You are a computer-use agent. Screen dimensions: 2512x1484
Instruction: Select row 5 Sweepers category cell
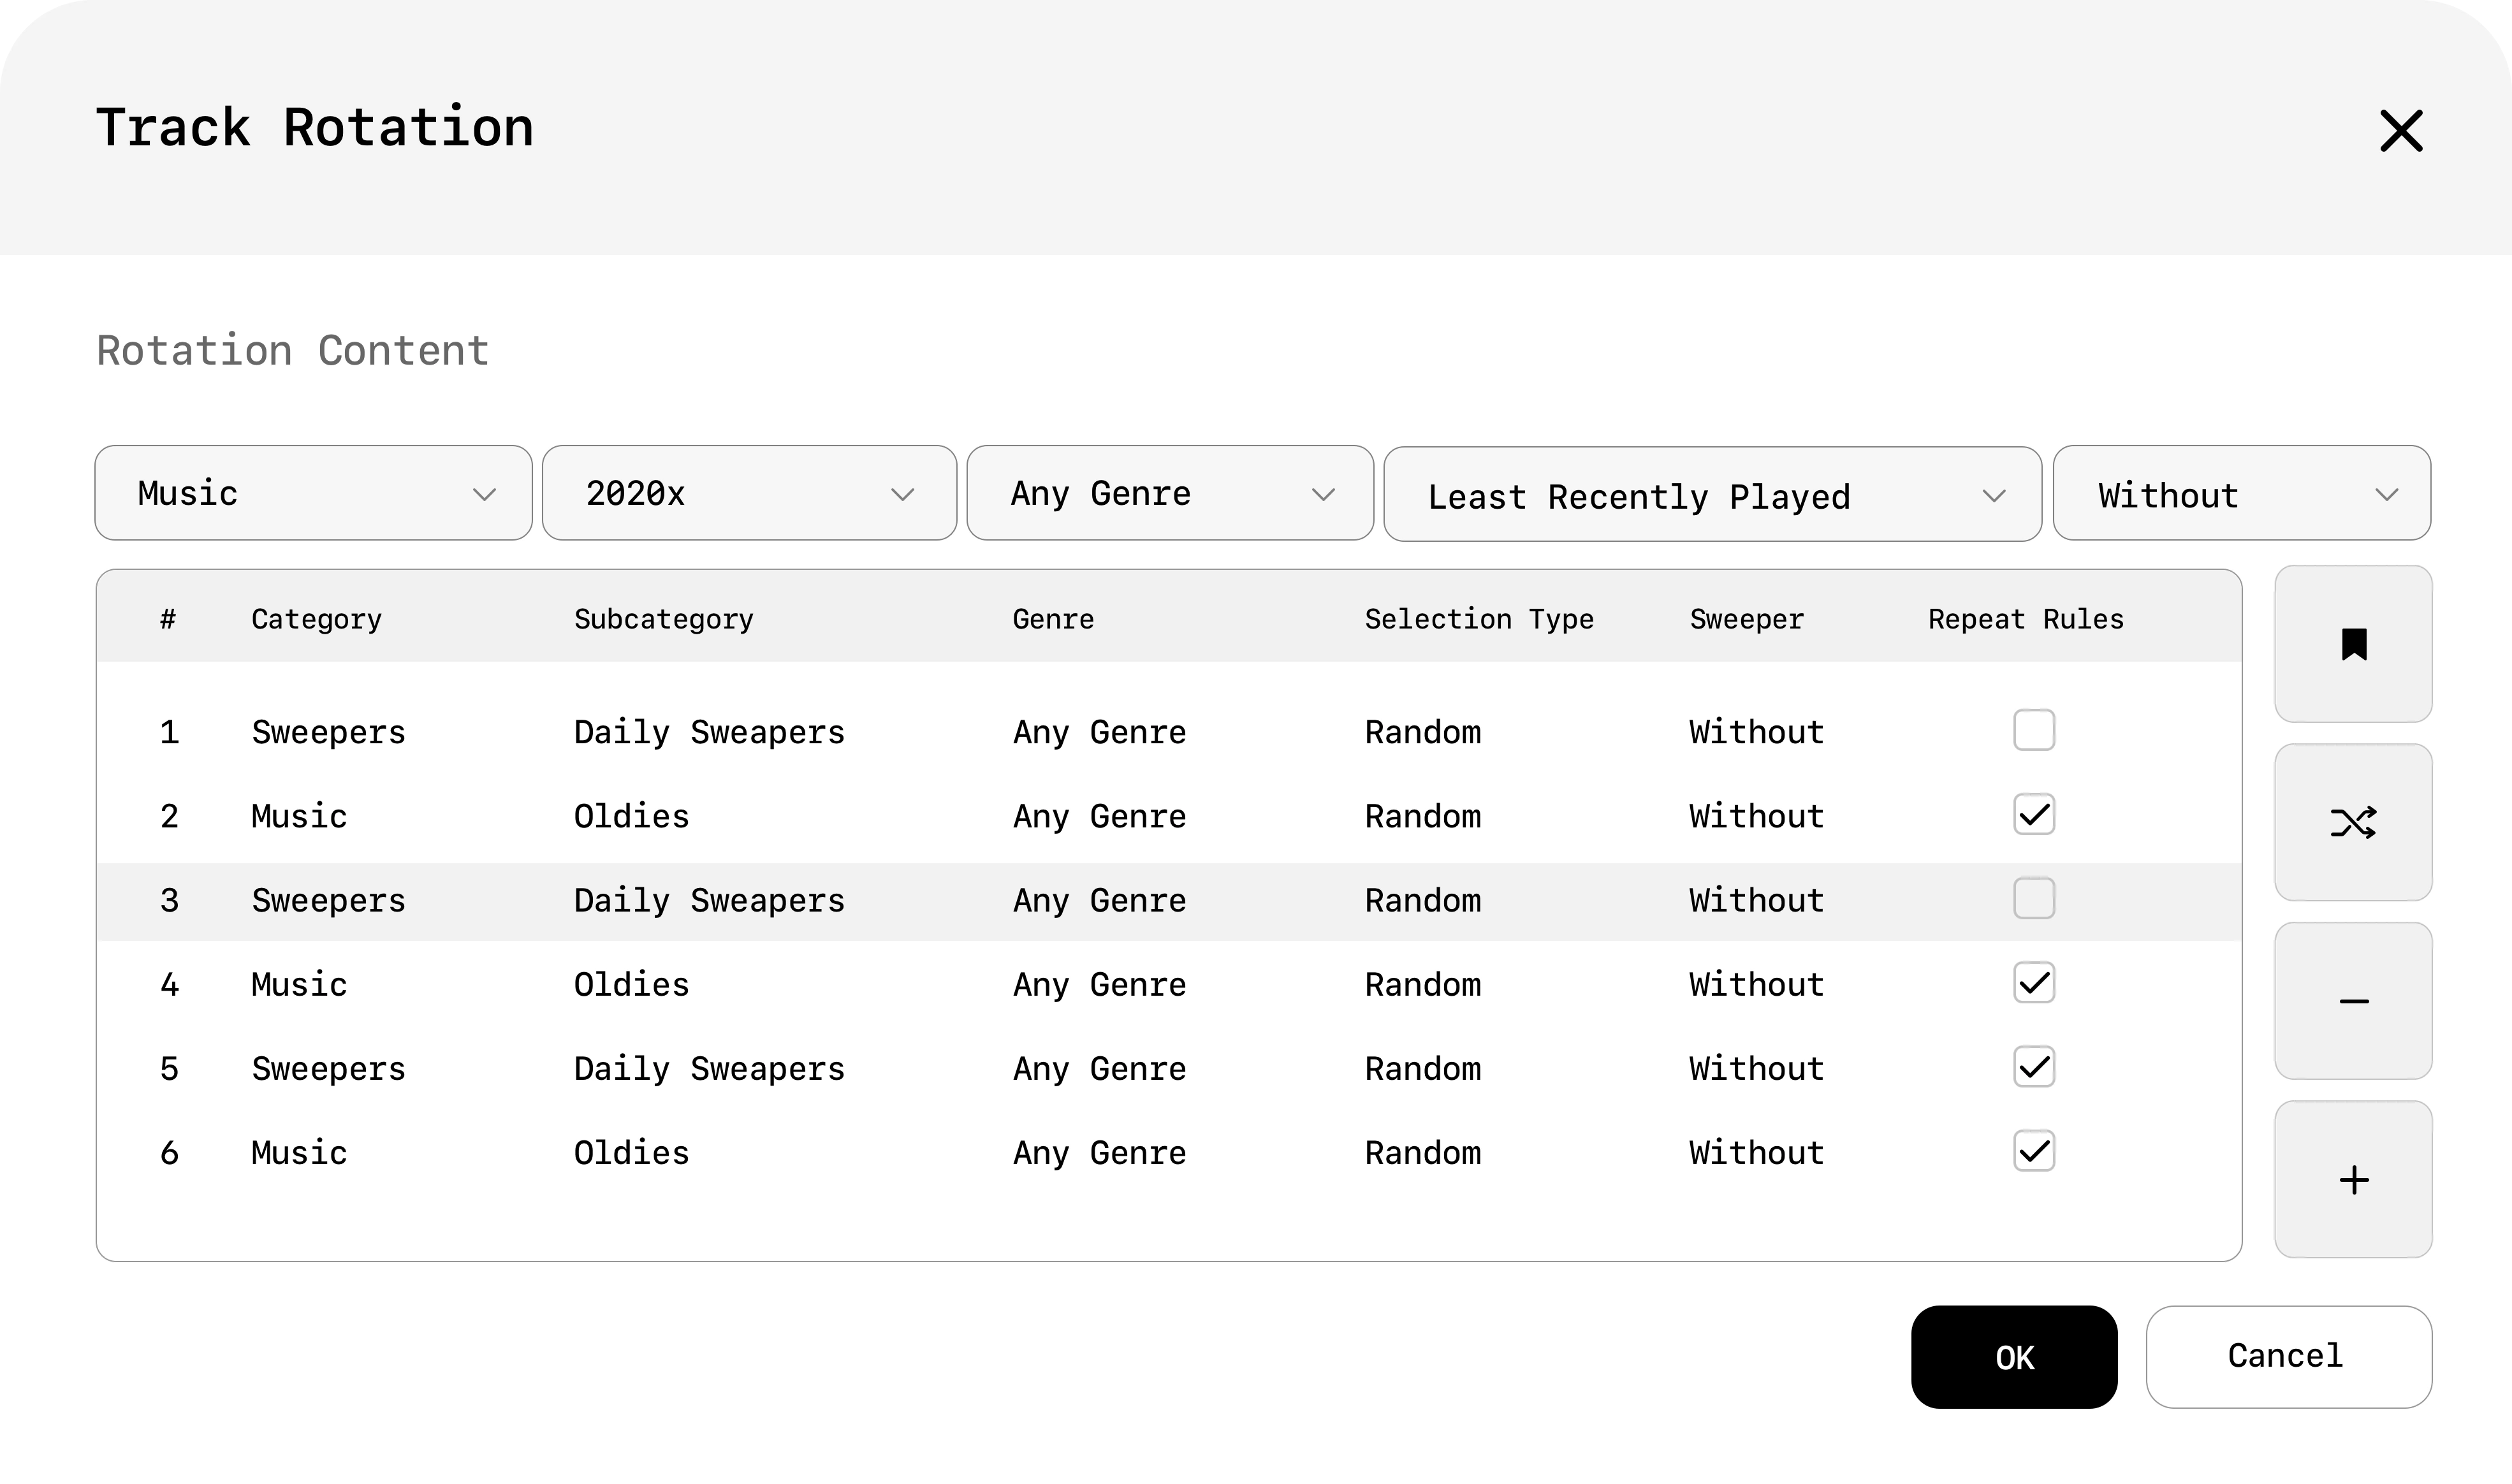(328, 1069)
